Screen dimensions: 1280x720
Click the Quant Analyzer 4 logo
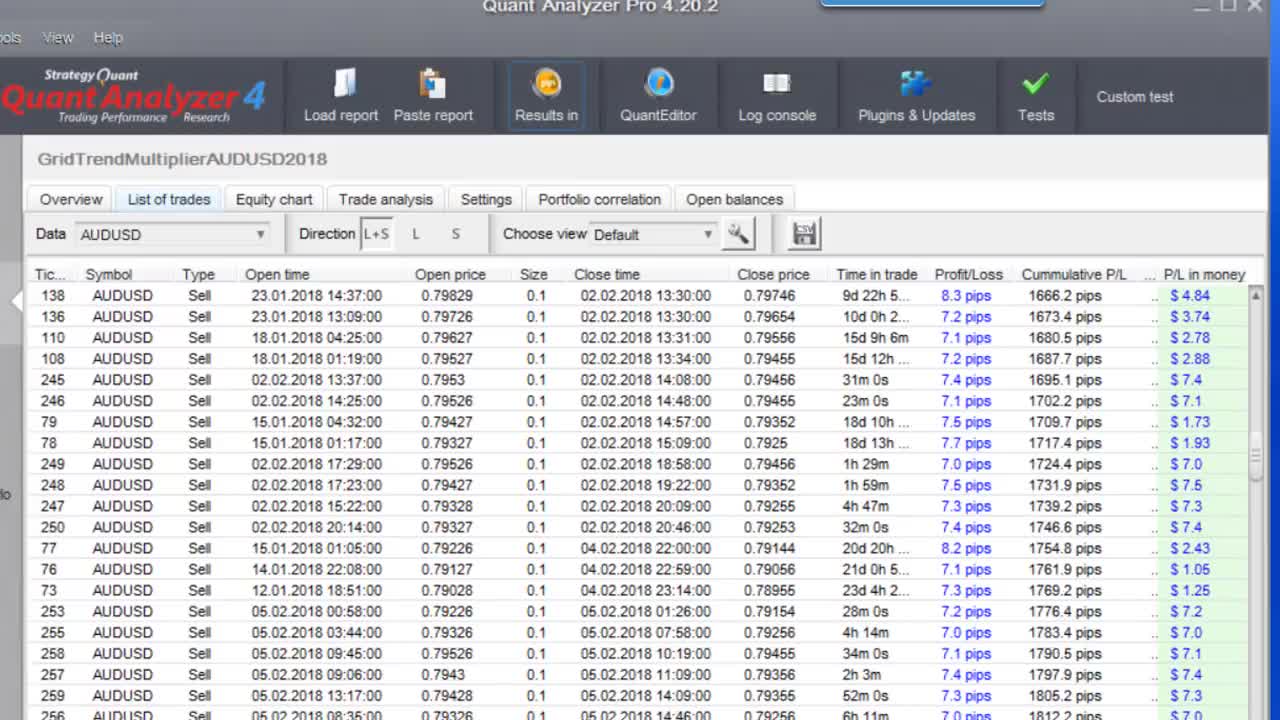coord(133,97)
